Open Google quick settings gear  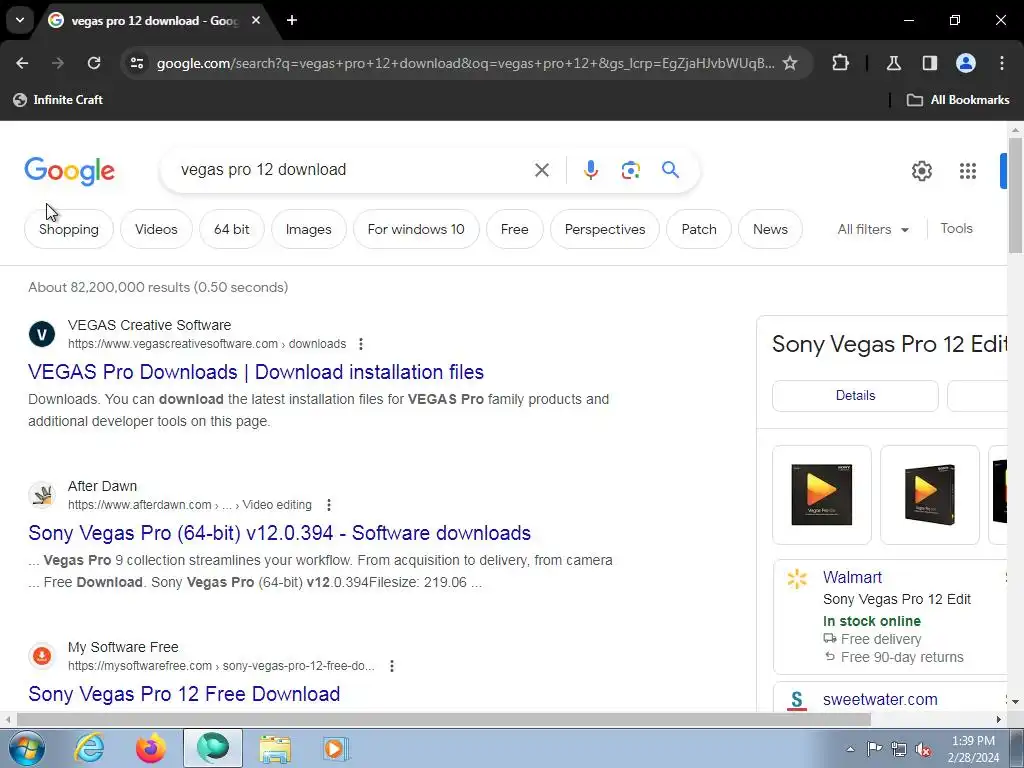click(x=921, y=171)
